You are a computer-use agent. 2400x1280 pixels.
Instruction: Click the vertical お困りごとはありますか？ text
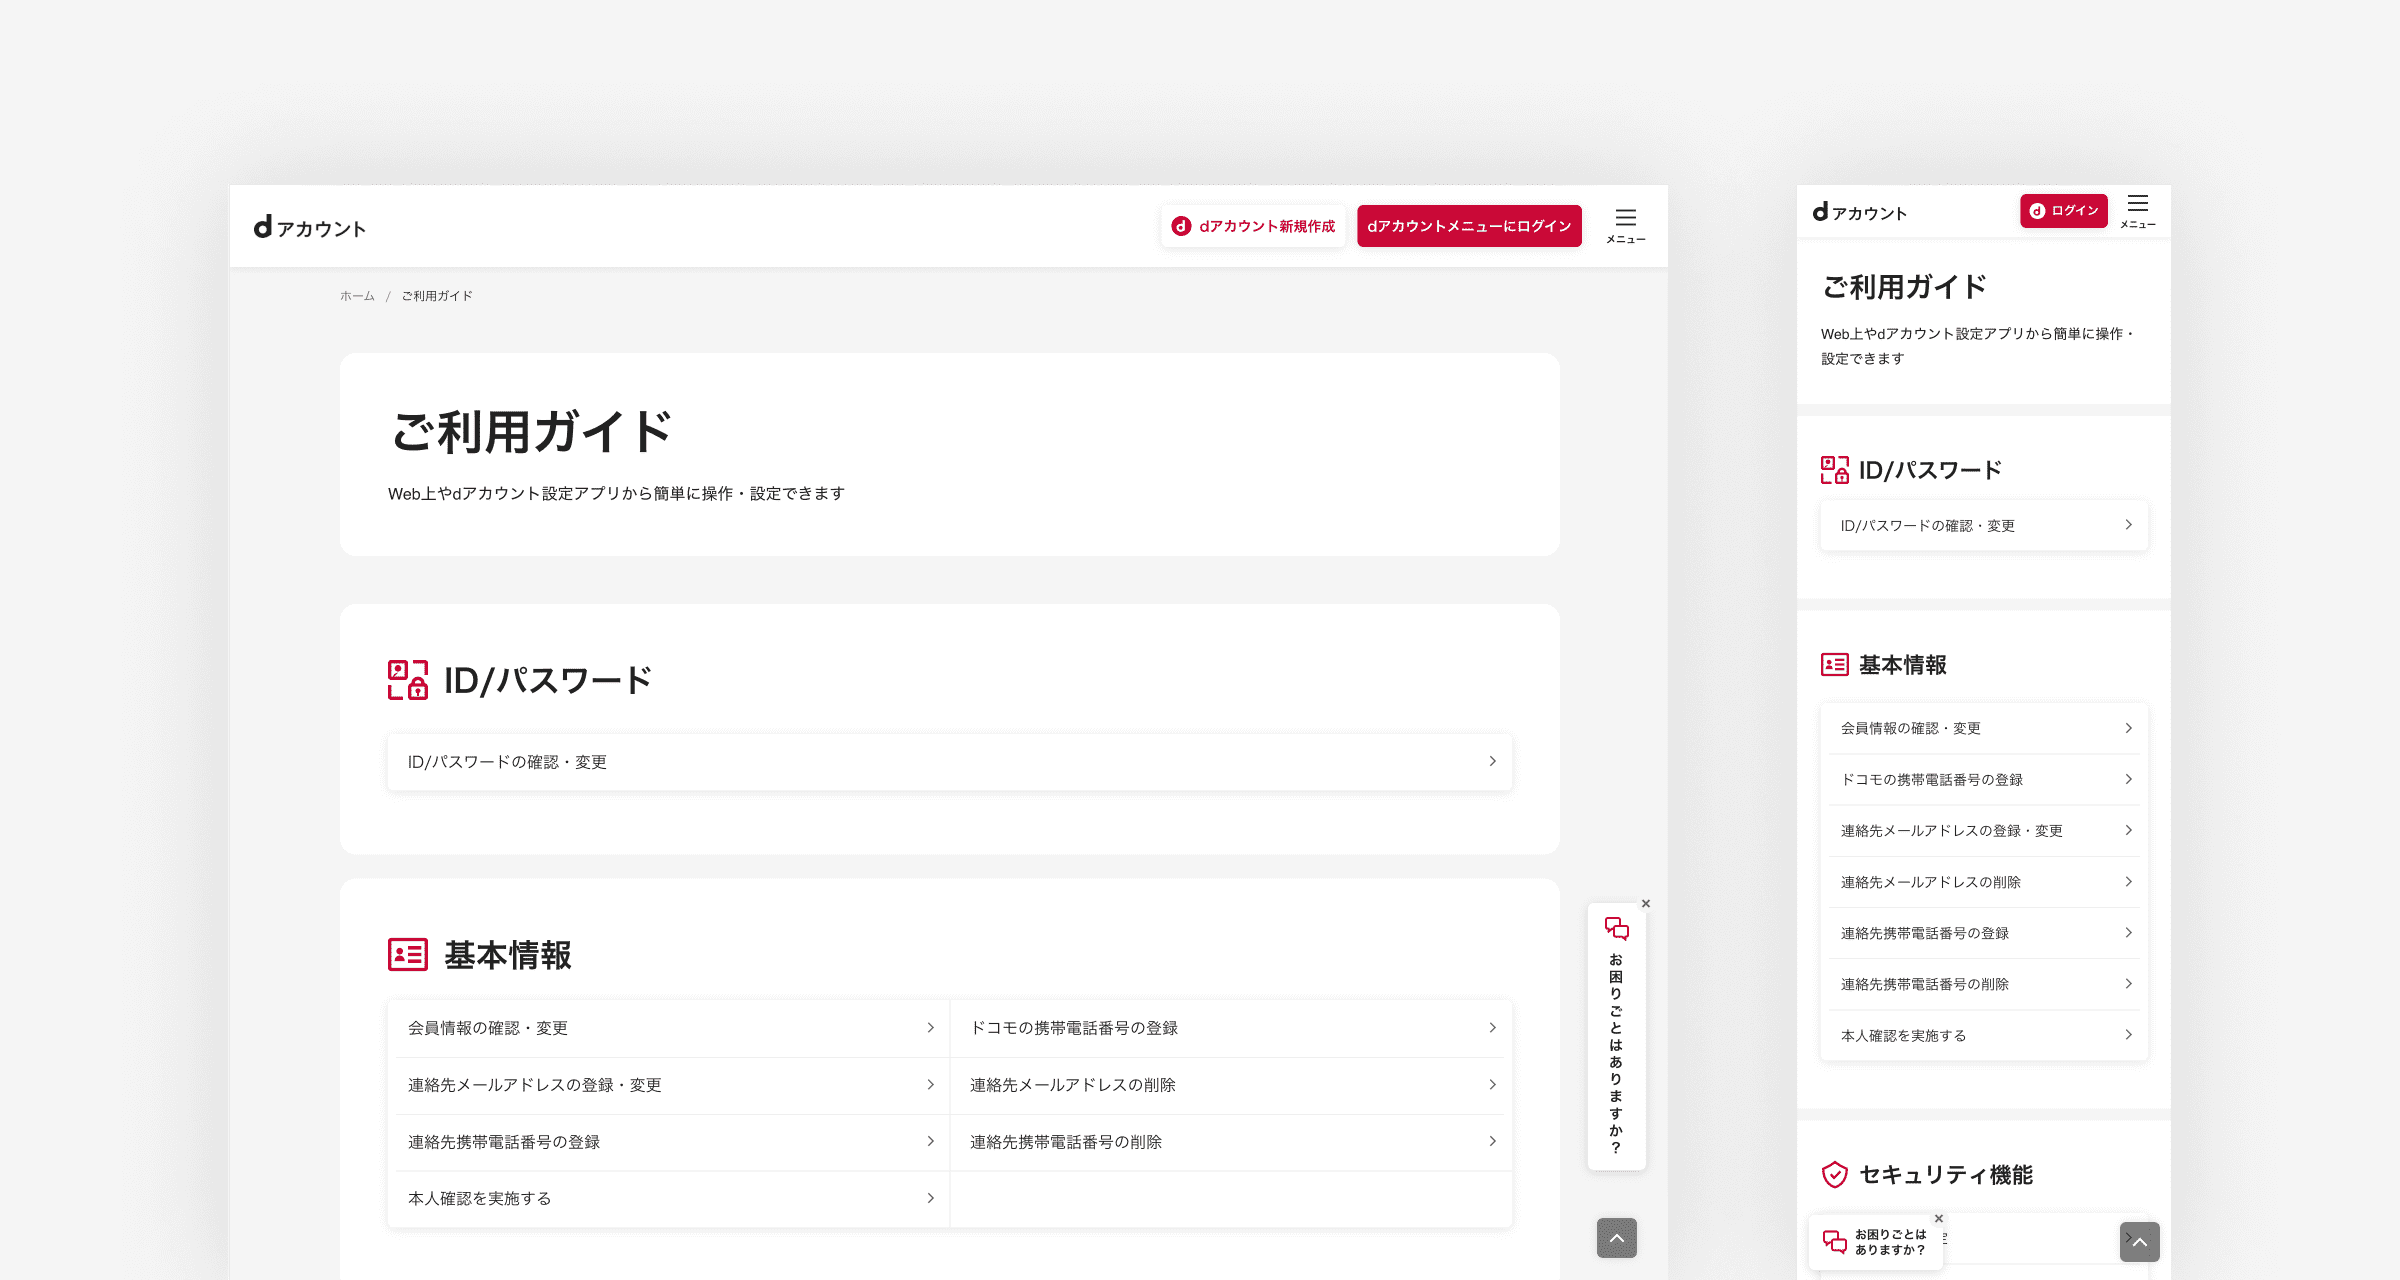[1616, 1053]
